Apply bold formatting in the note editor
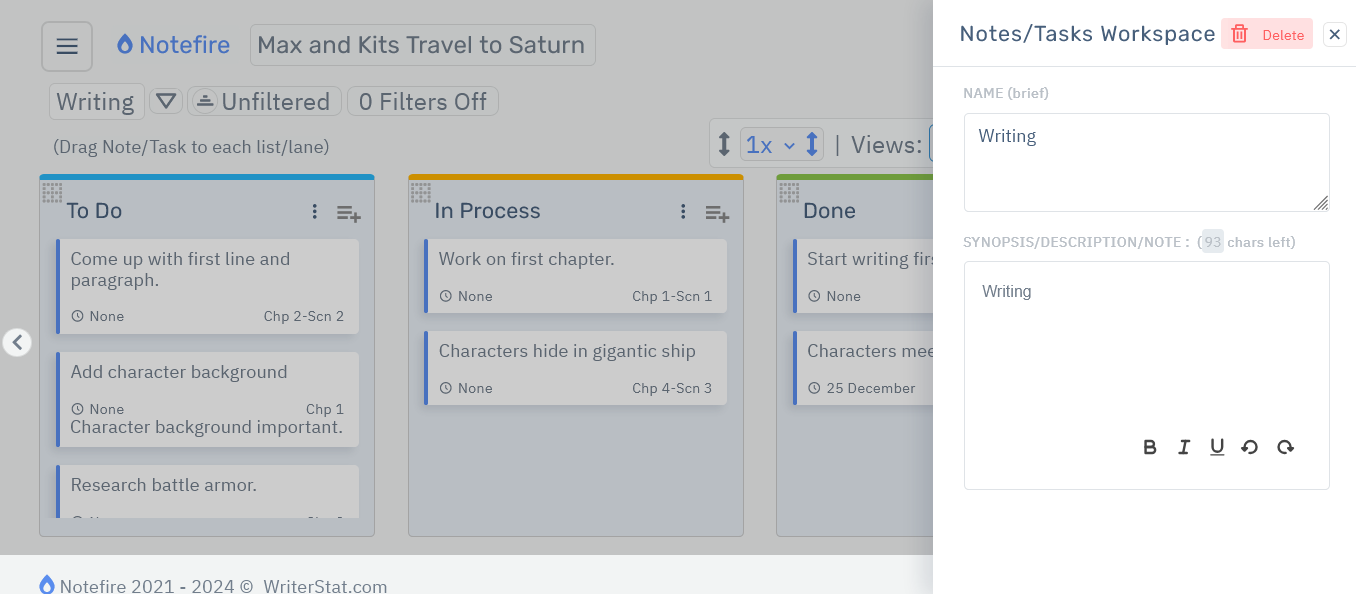This screenshot has width=1357, height=594. point(1150,447)
